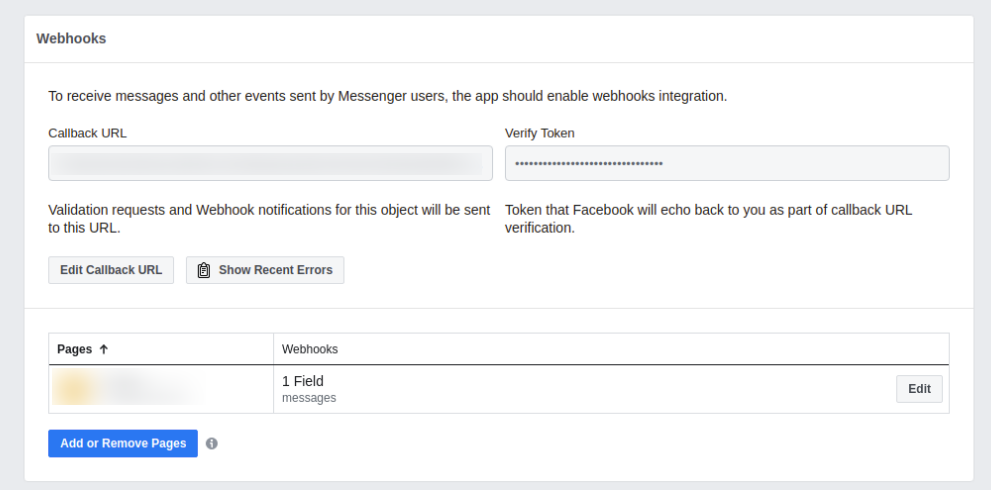This screenshot has width=991, height=492.
Task: Open Edit Callback URL dialog
Action: coord(111,271)
